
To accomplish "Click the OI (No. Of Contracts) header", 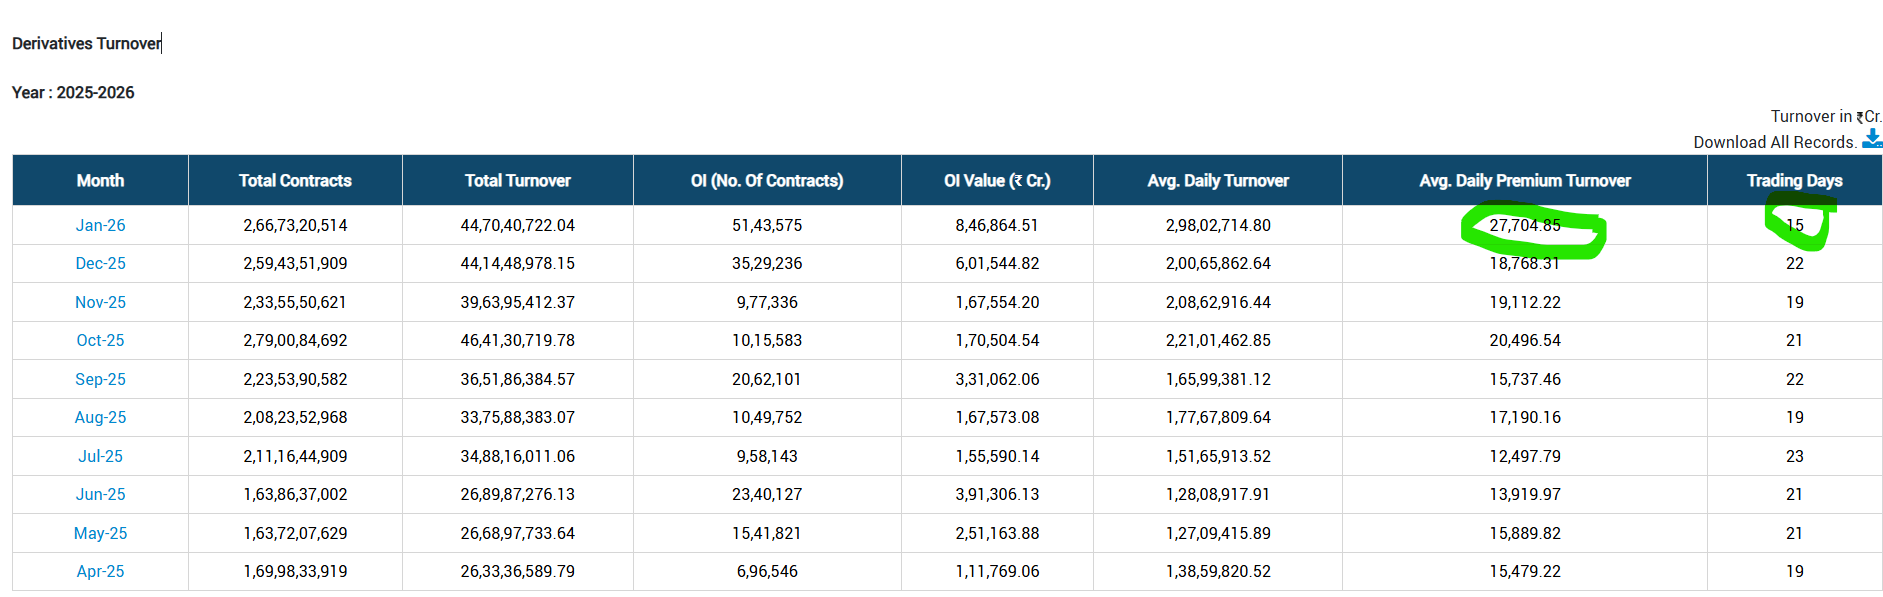I will [767, 181].
